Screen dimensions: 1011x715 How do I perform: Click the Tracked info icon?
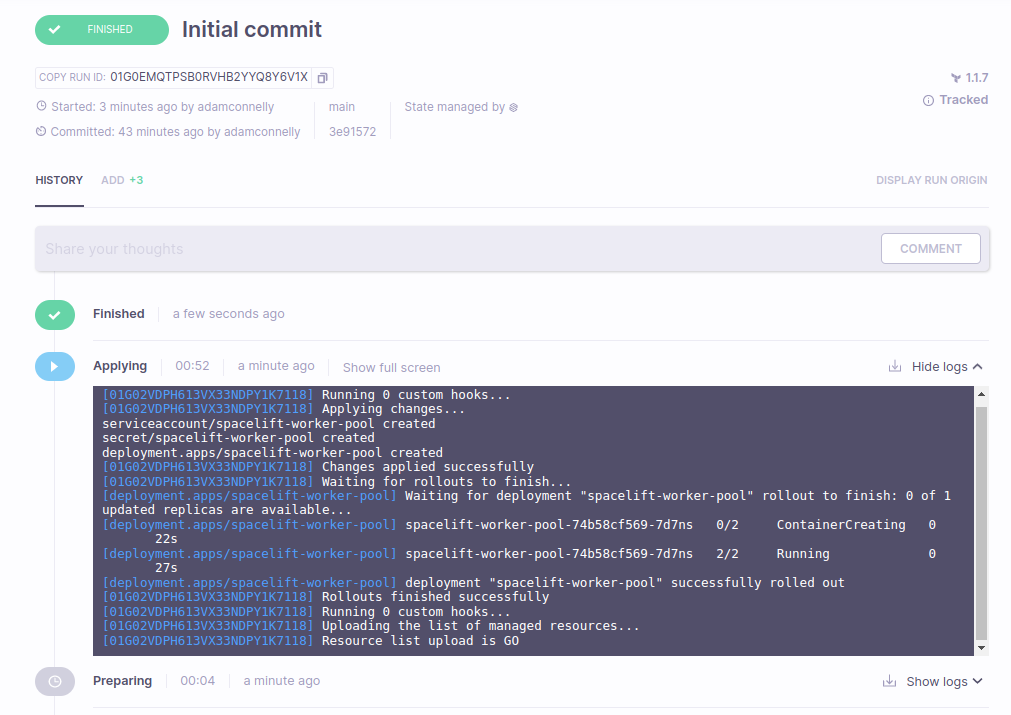[928, 101]
